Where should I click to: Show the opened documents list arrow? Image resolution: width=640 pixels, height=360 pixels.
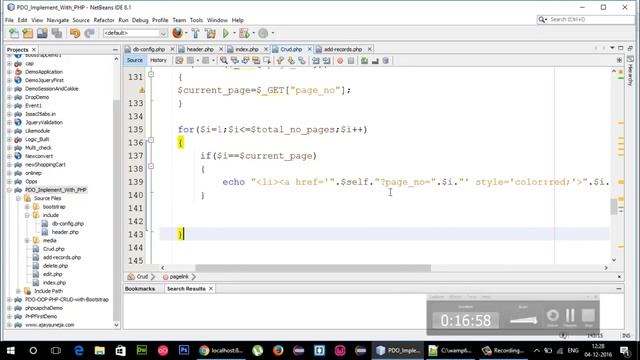(612, 48)
